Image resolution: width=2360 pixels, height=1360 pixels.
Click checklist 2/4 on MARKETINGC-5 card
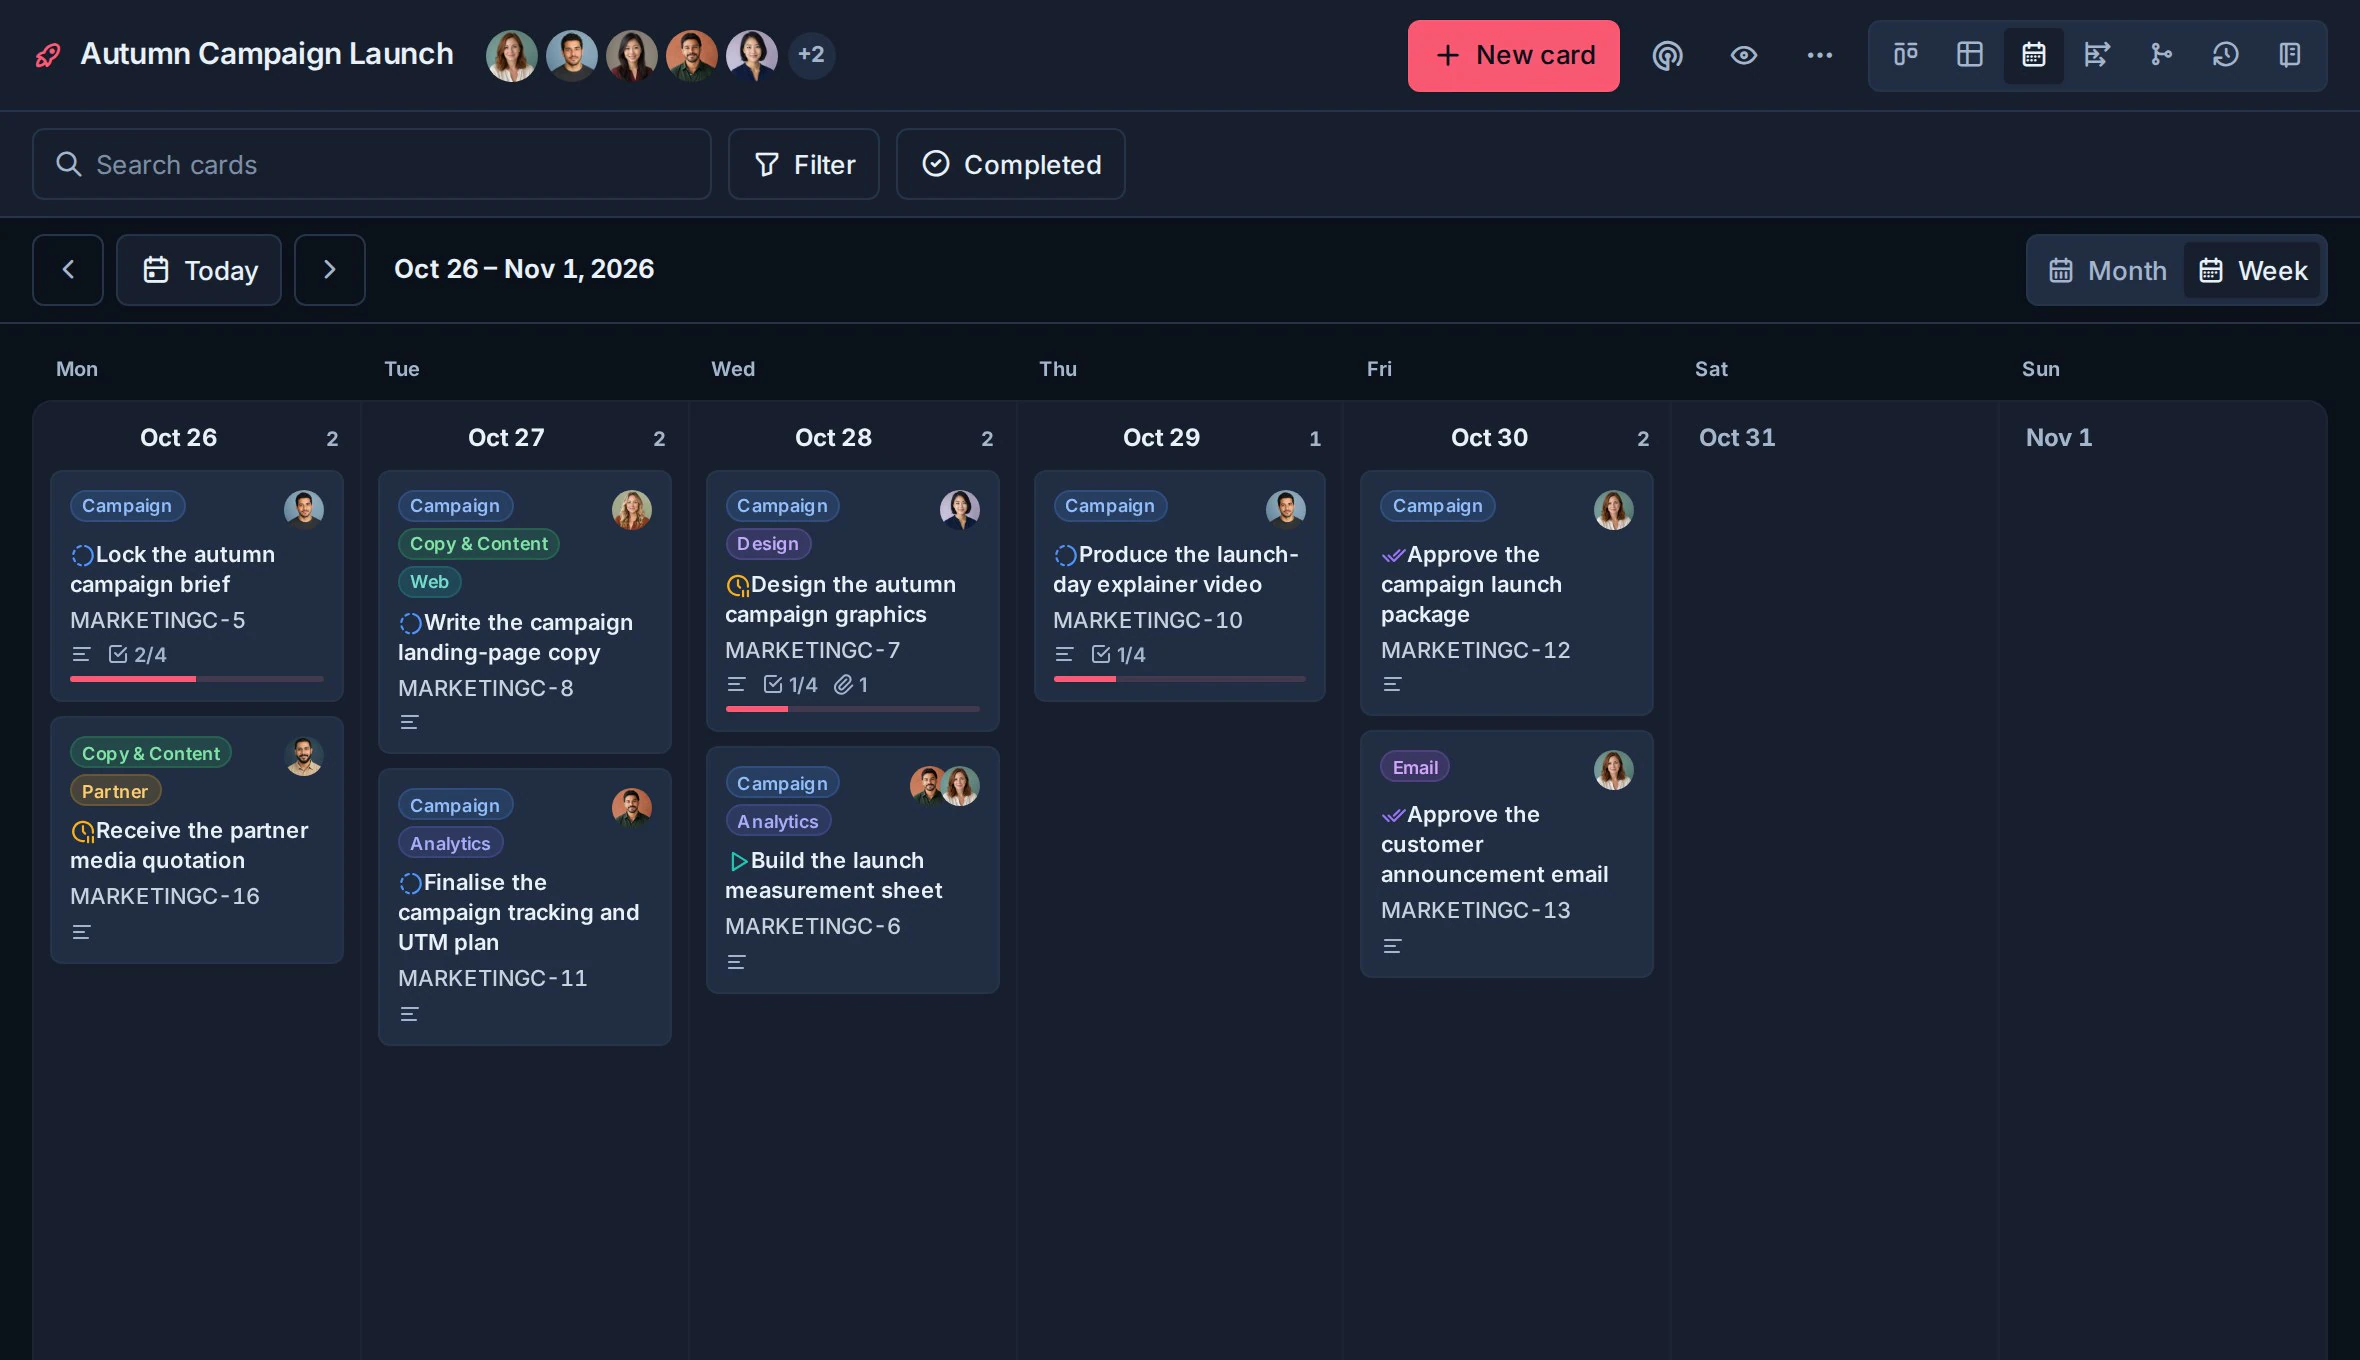[x=138, y=655]
